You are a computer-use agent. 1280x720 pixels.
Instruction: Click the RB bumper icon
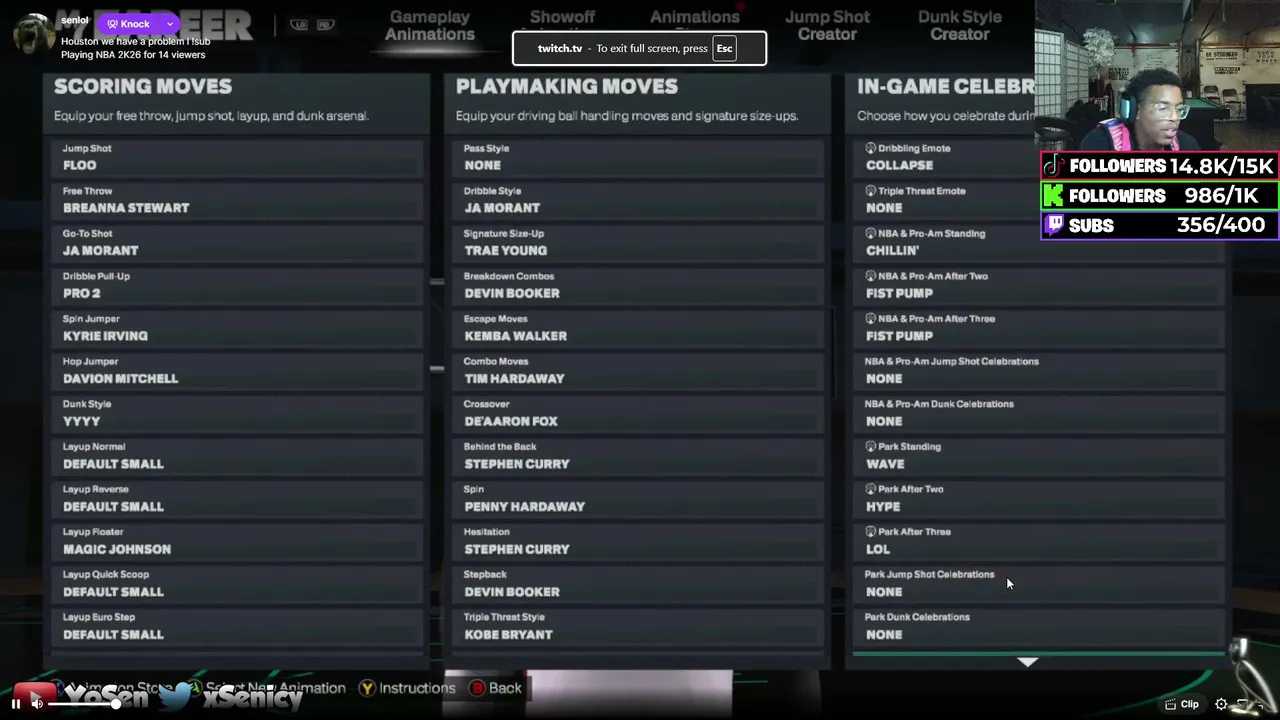[326, 25]
